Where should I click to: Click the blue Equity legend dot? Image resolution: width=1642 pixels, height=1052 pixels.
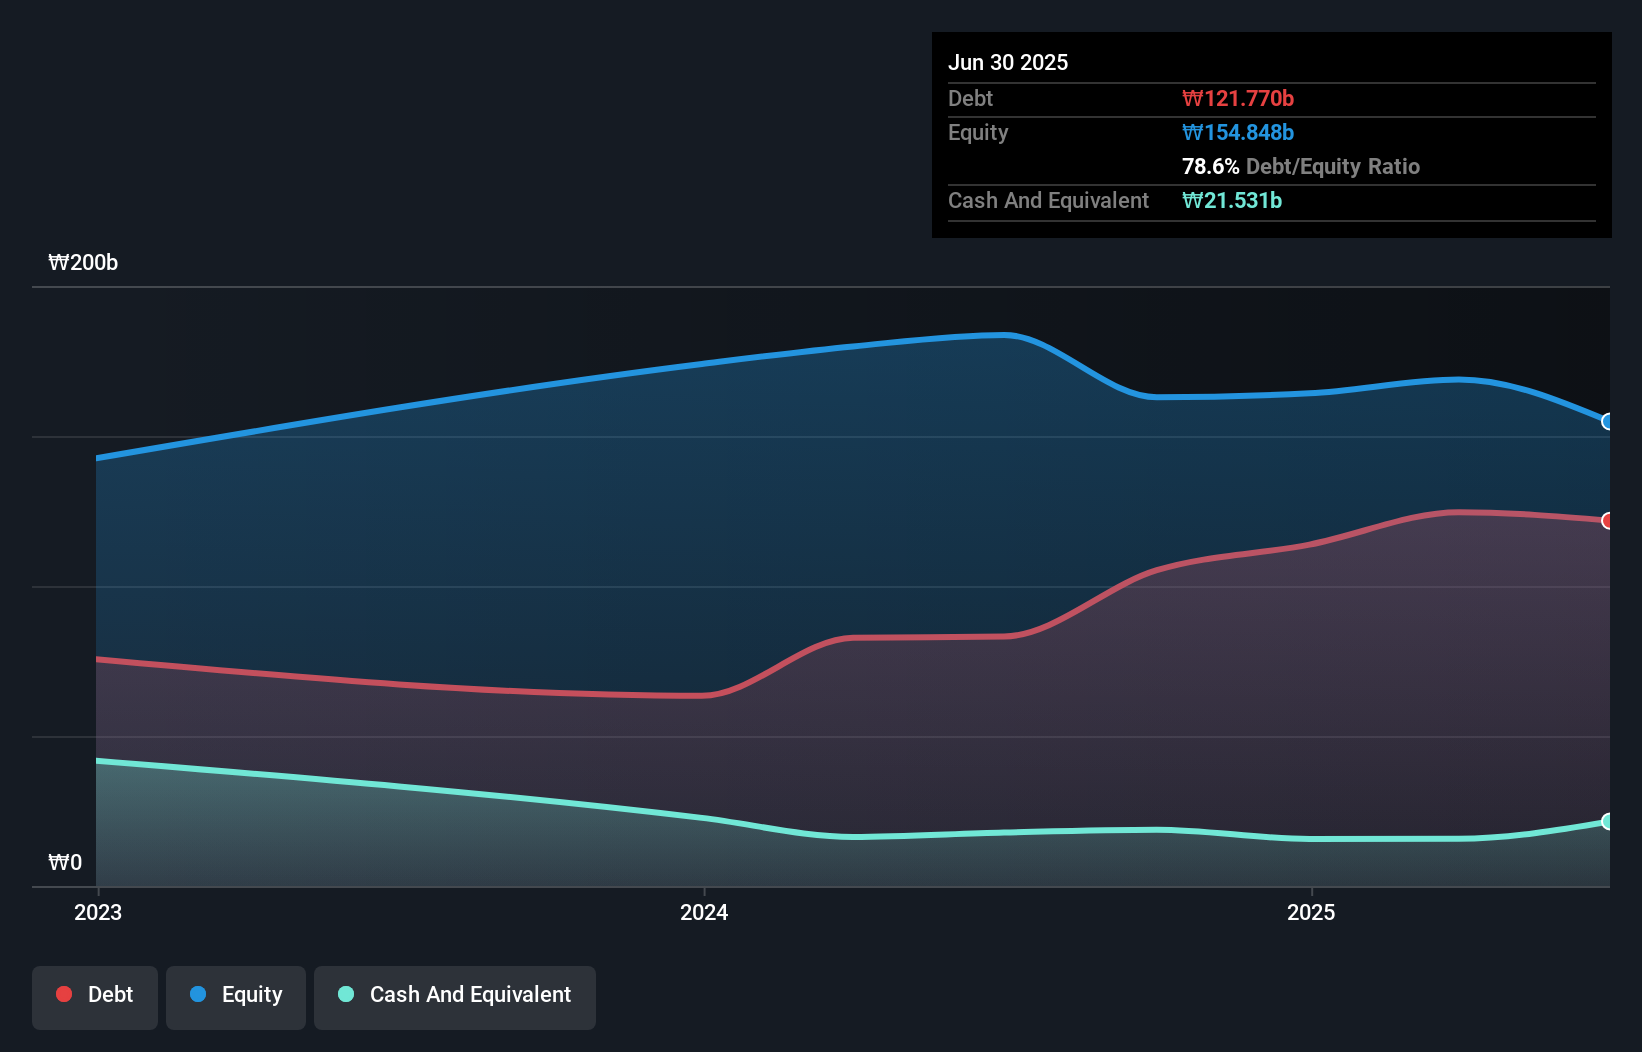tap(197, 994)
